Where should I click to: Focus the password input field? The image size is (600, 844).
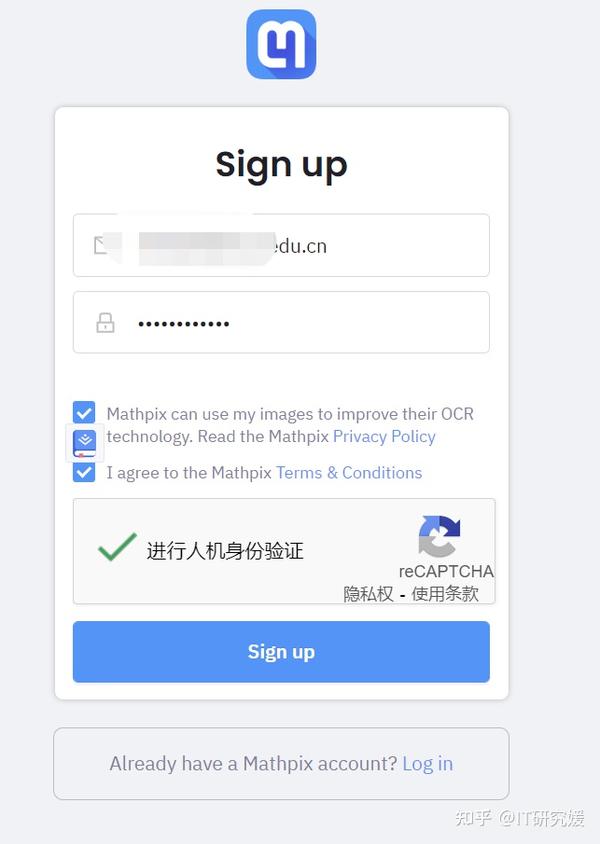coord(281,322)
